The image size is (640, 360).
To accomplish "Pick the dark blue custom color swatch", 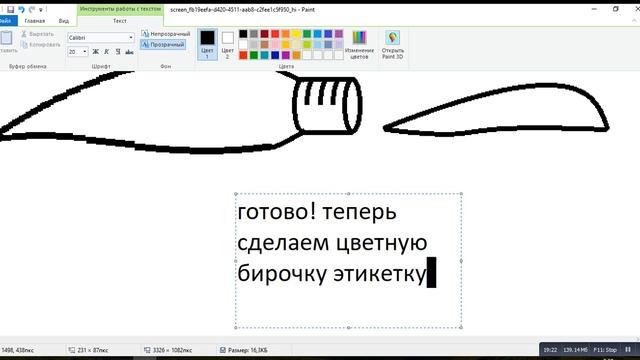I will point(275,55).
